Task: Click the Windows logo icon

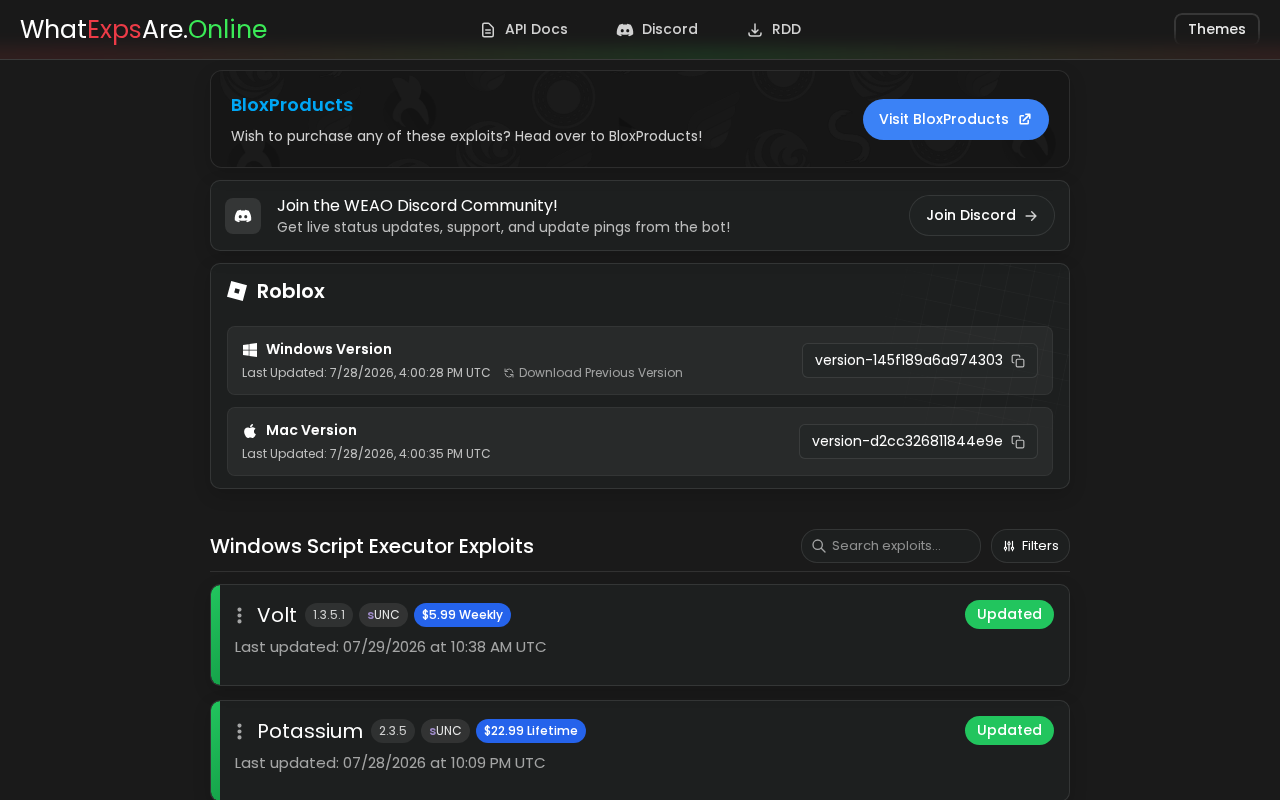Action: click(x=250, y=350)
